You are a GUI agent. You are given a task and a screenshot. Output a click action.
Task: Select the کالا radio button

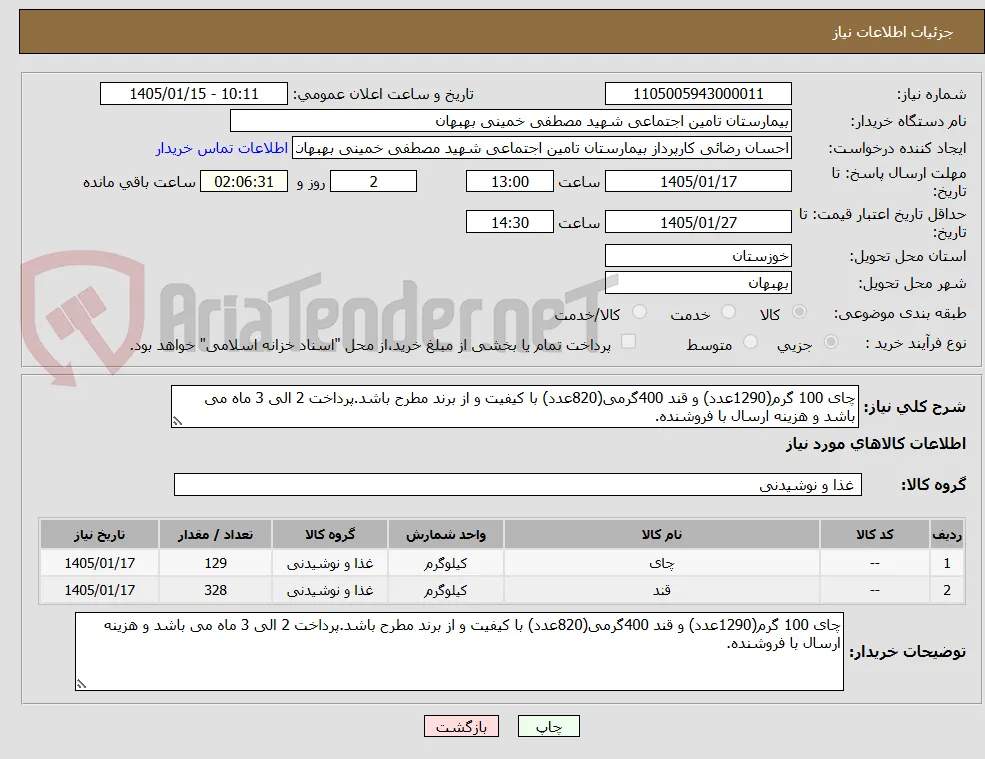pyautogui.click(x=800, y=312)
